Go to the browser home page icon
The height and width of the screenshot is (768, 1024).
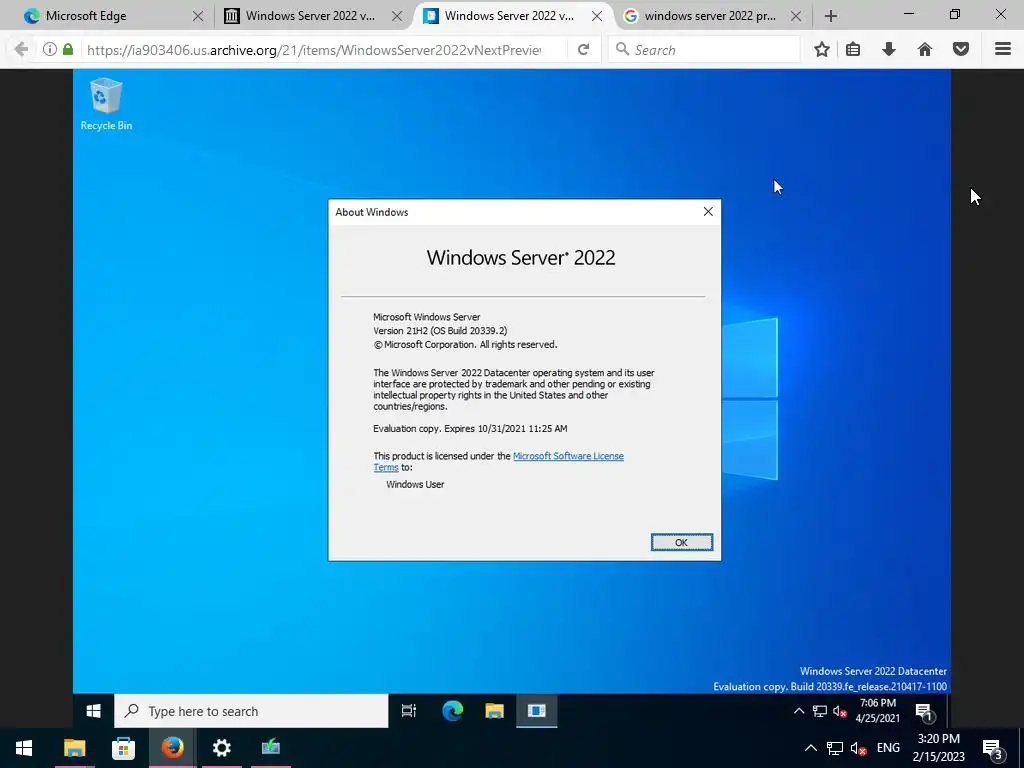(925, 49)
